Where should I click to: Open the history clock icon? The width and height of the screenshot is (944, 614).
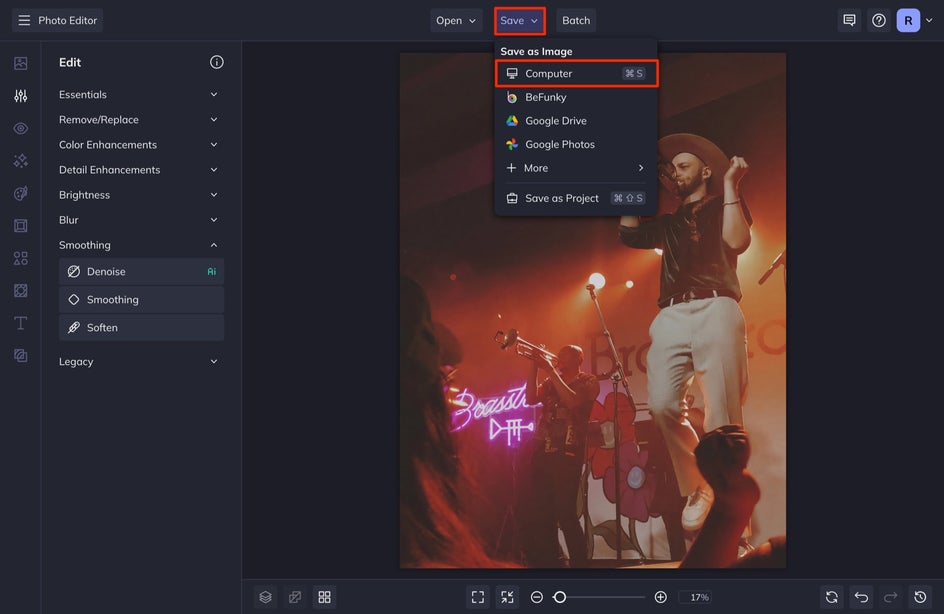pyautogui.click(x=921, y=597)
